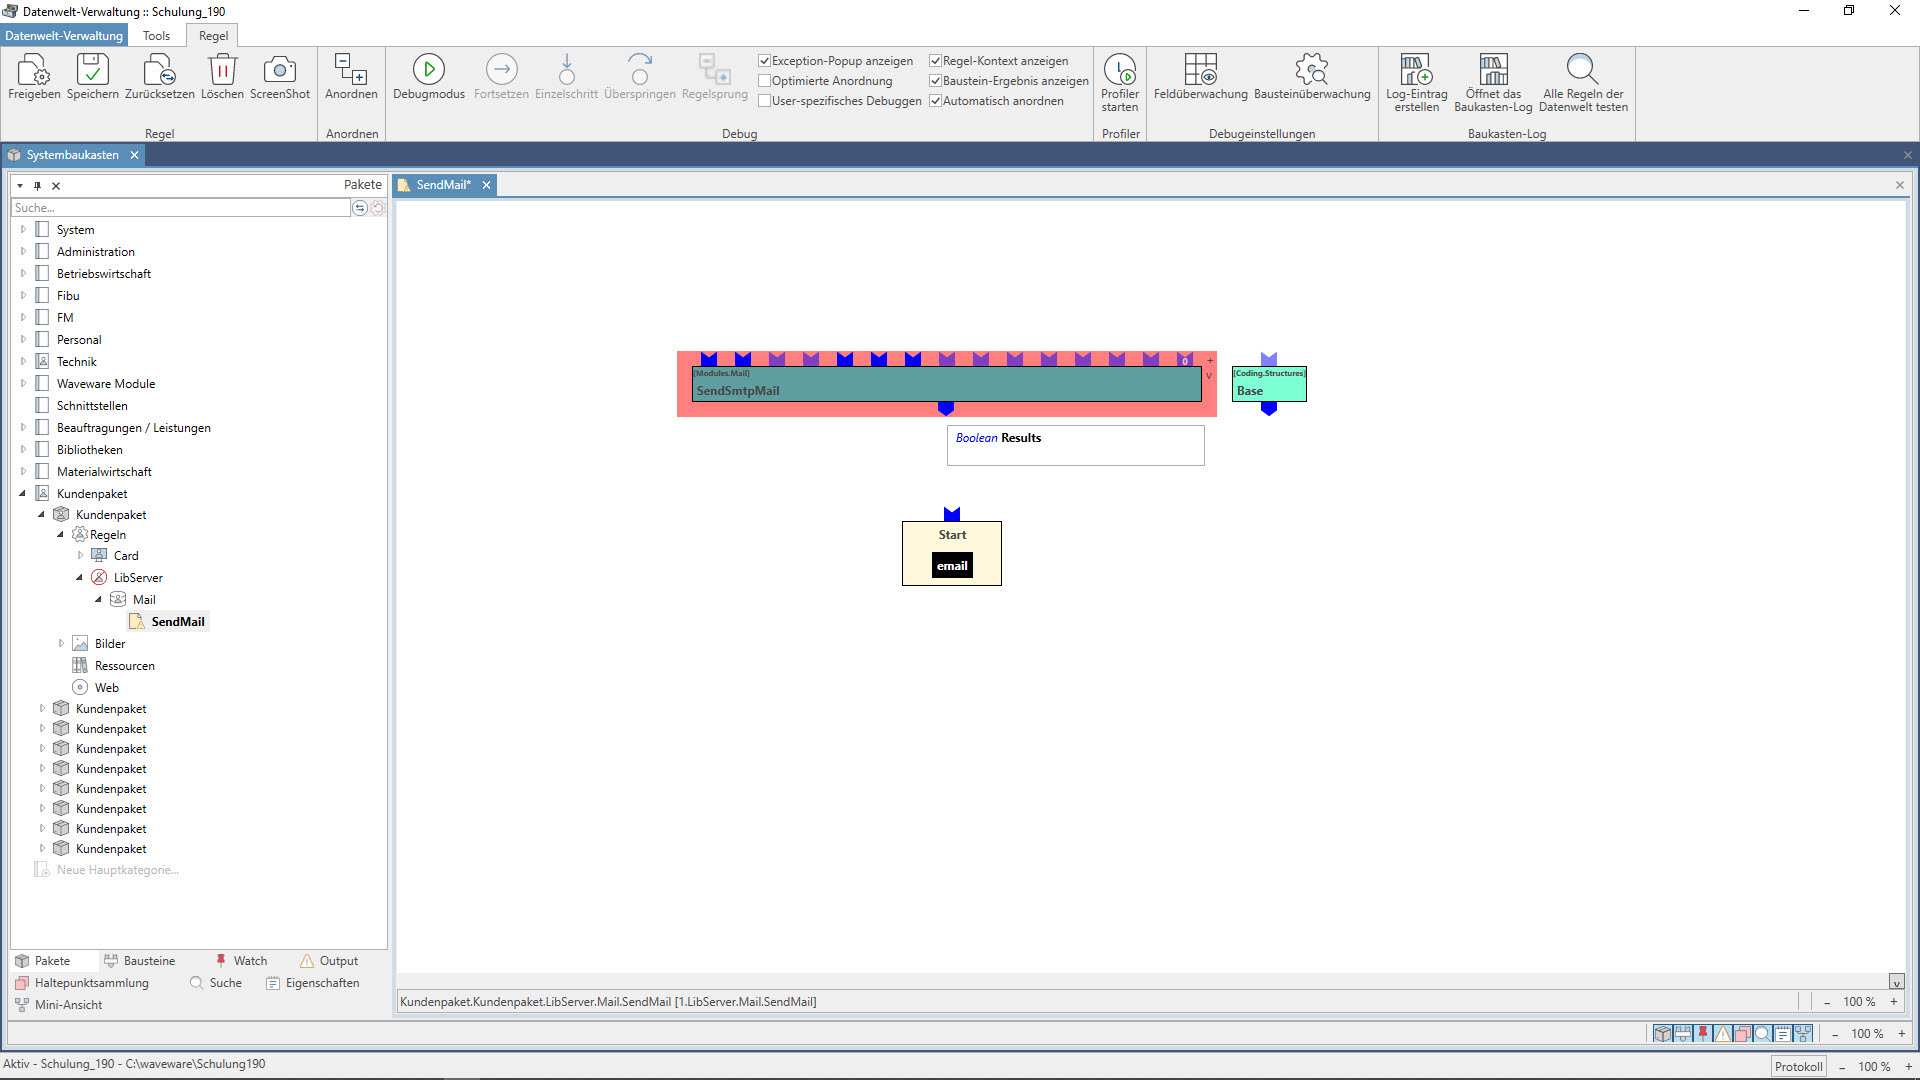The height and width of the screenshot is (1080, 1920).
Task: Enable the Optimierte Anordnung checkbox
Action: [765, 81]
